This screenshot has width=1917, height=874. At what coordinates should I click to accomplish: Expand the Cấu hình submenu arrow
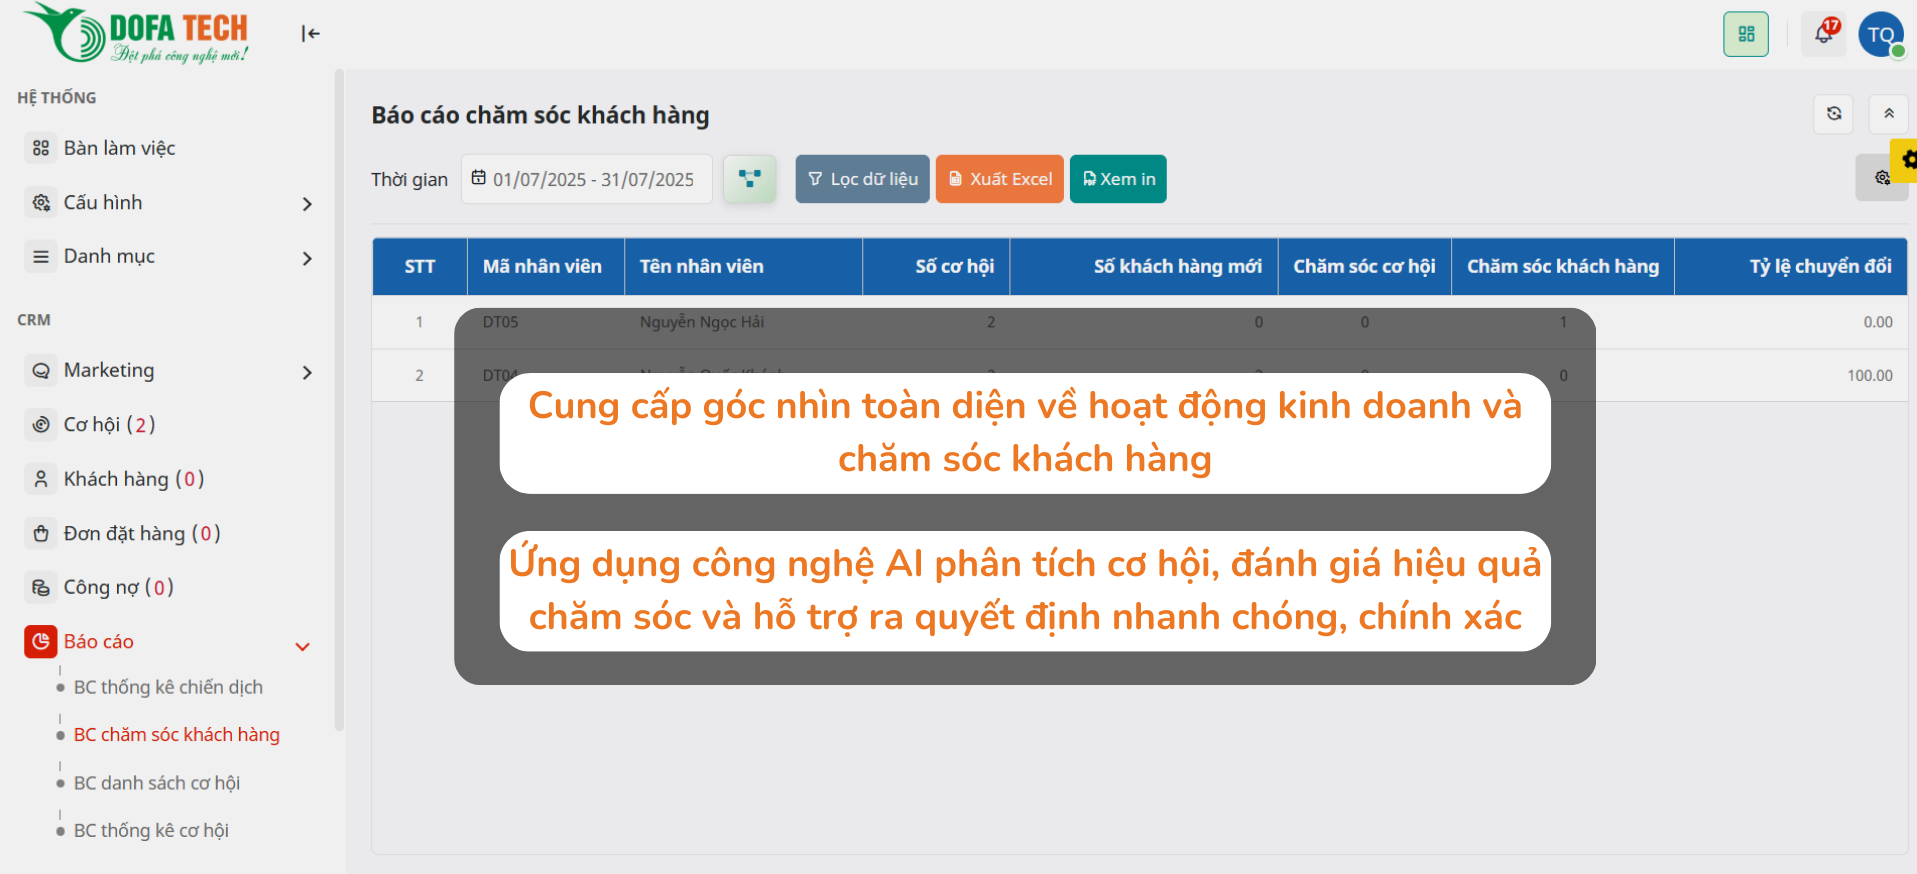click(307, 204)
